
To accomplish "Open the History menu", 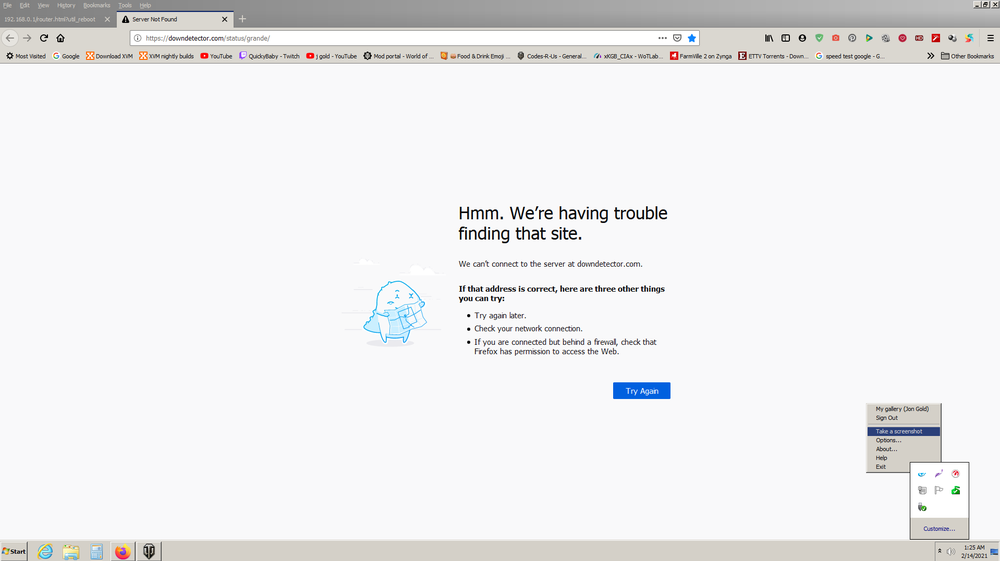I will click(66, 5).
